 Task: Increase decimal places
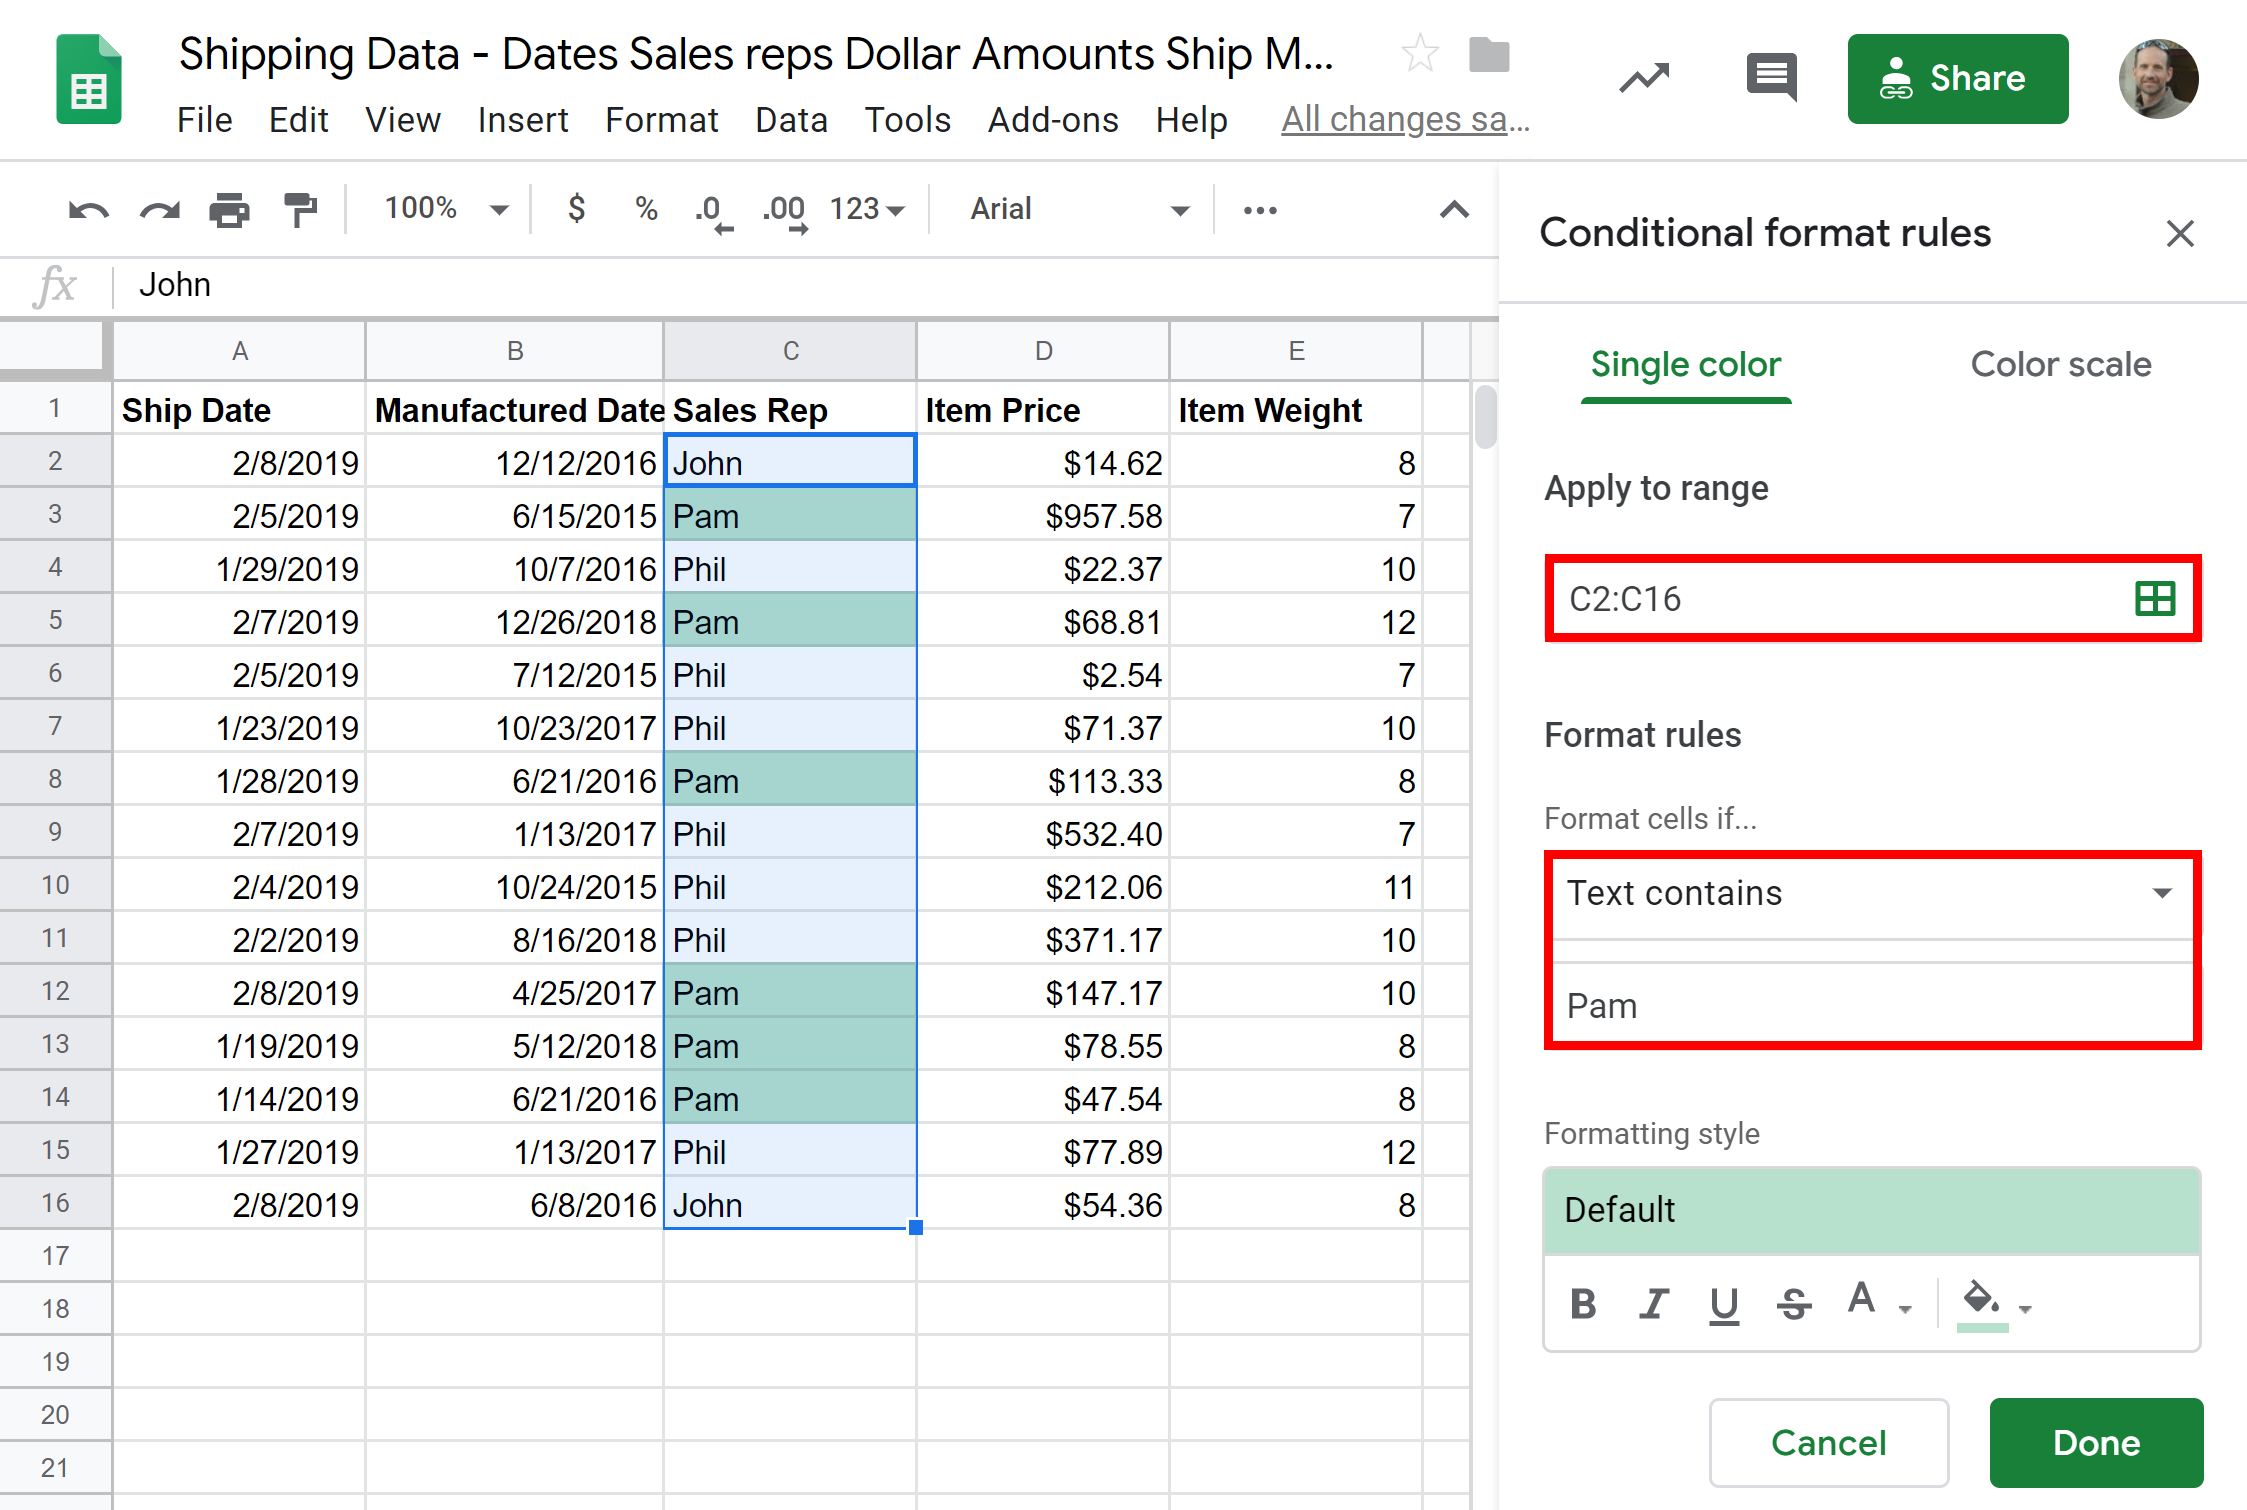[x=785, y=212]
